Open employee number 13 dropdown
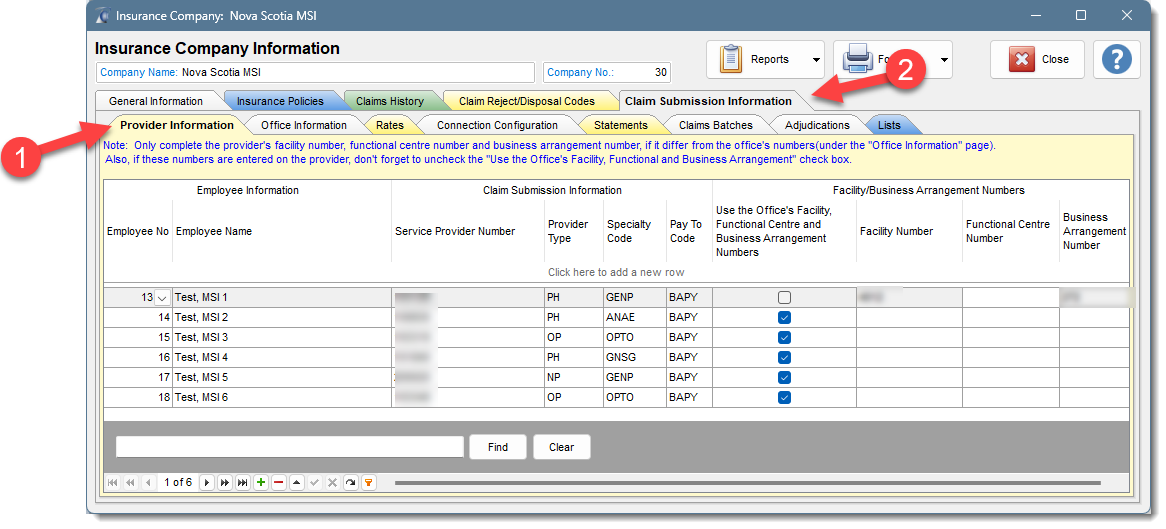Viewport: 1166px width, 529px height. [x=162, y=298]
